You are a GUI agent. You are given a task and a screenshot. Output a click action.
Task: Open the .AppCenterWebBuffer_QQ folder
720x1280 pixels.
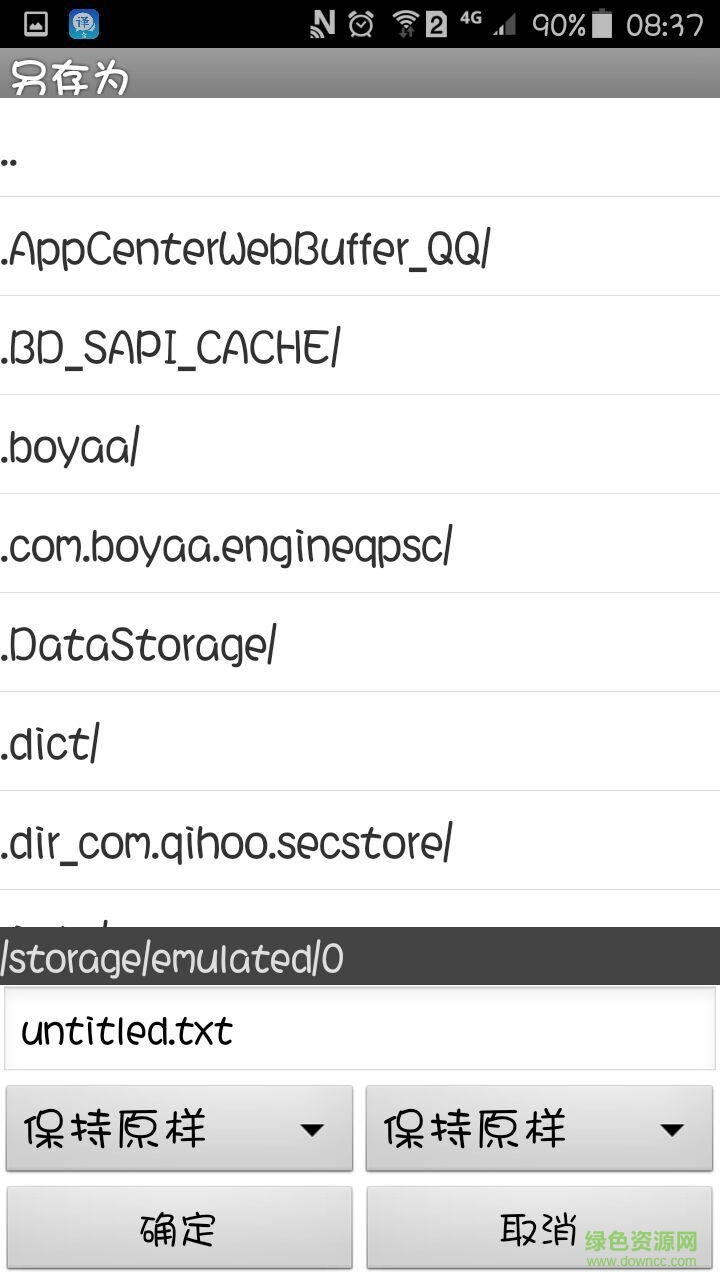[360, 247]
